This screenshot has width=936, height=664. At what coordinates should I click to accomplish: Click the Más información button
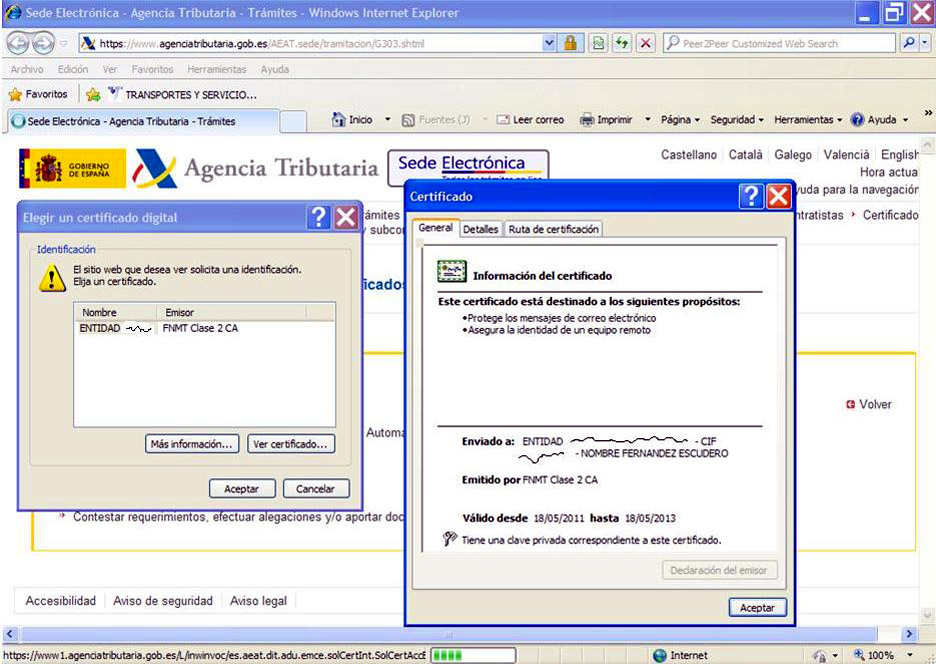(x=192, y=444)
